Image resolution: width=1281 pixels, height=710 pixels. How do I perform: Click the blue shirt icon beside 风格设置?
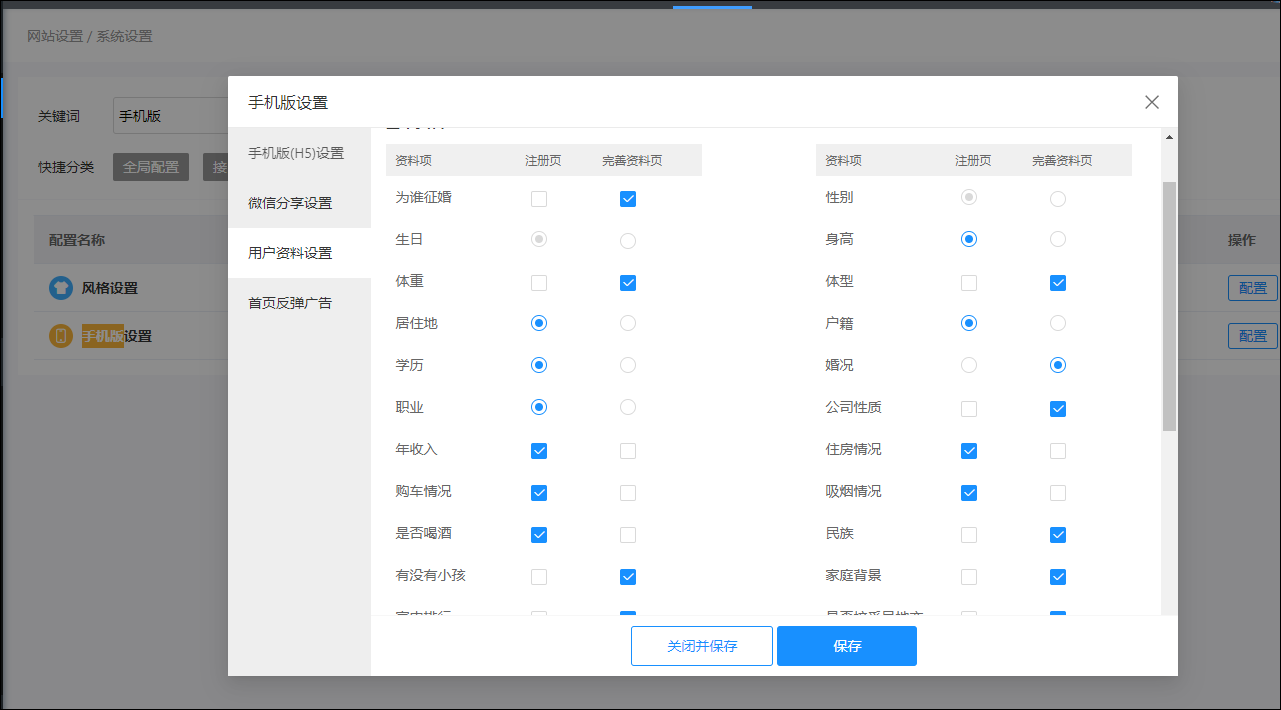tap(61, 288)
